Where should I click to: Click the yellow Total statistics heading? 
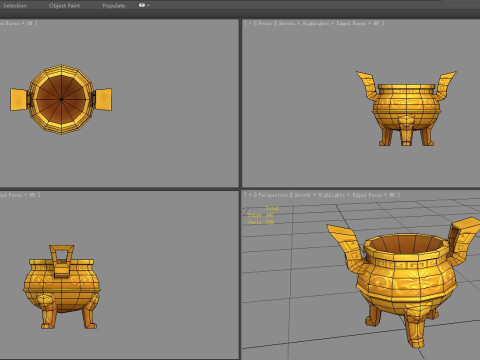pyautogui.click(x=272, y=208)
